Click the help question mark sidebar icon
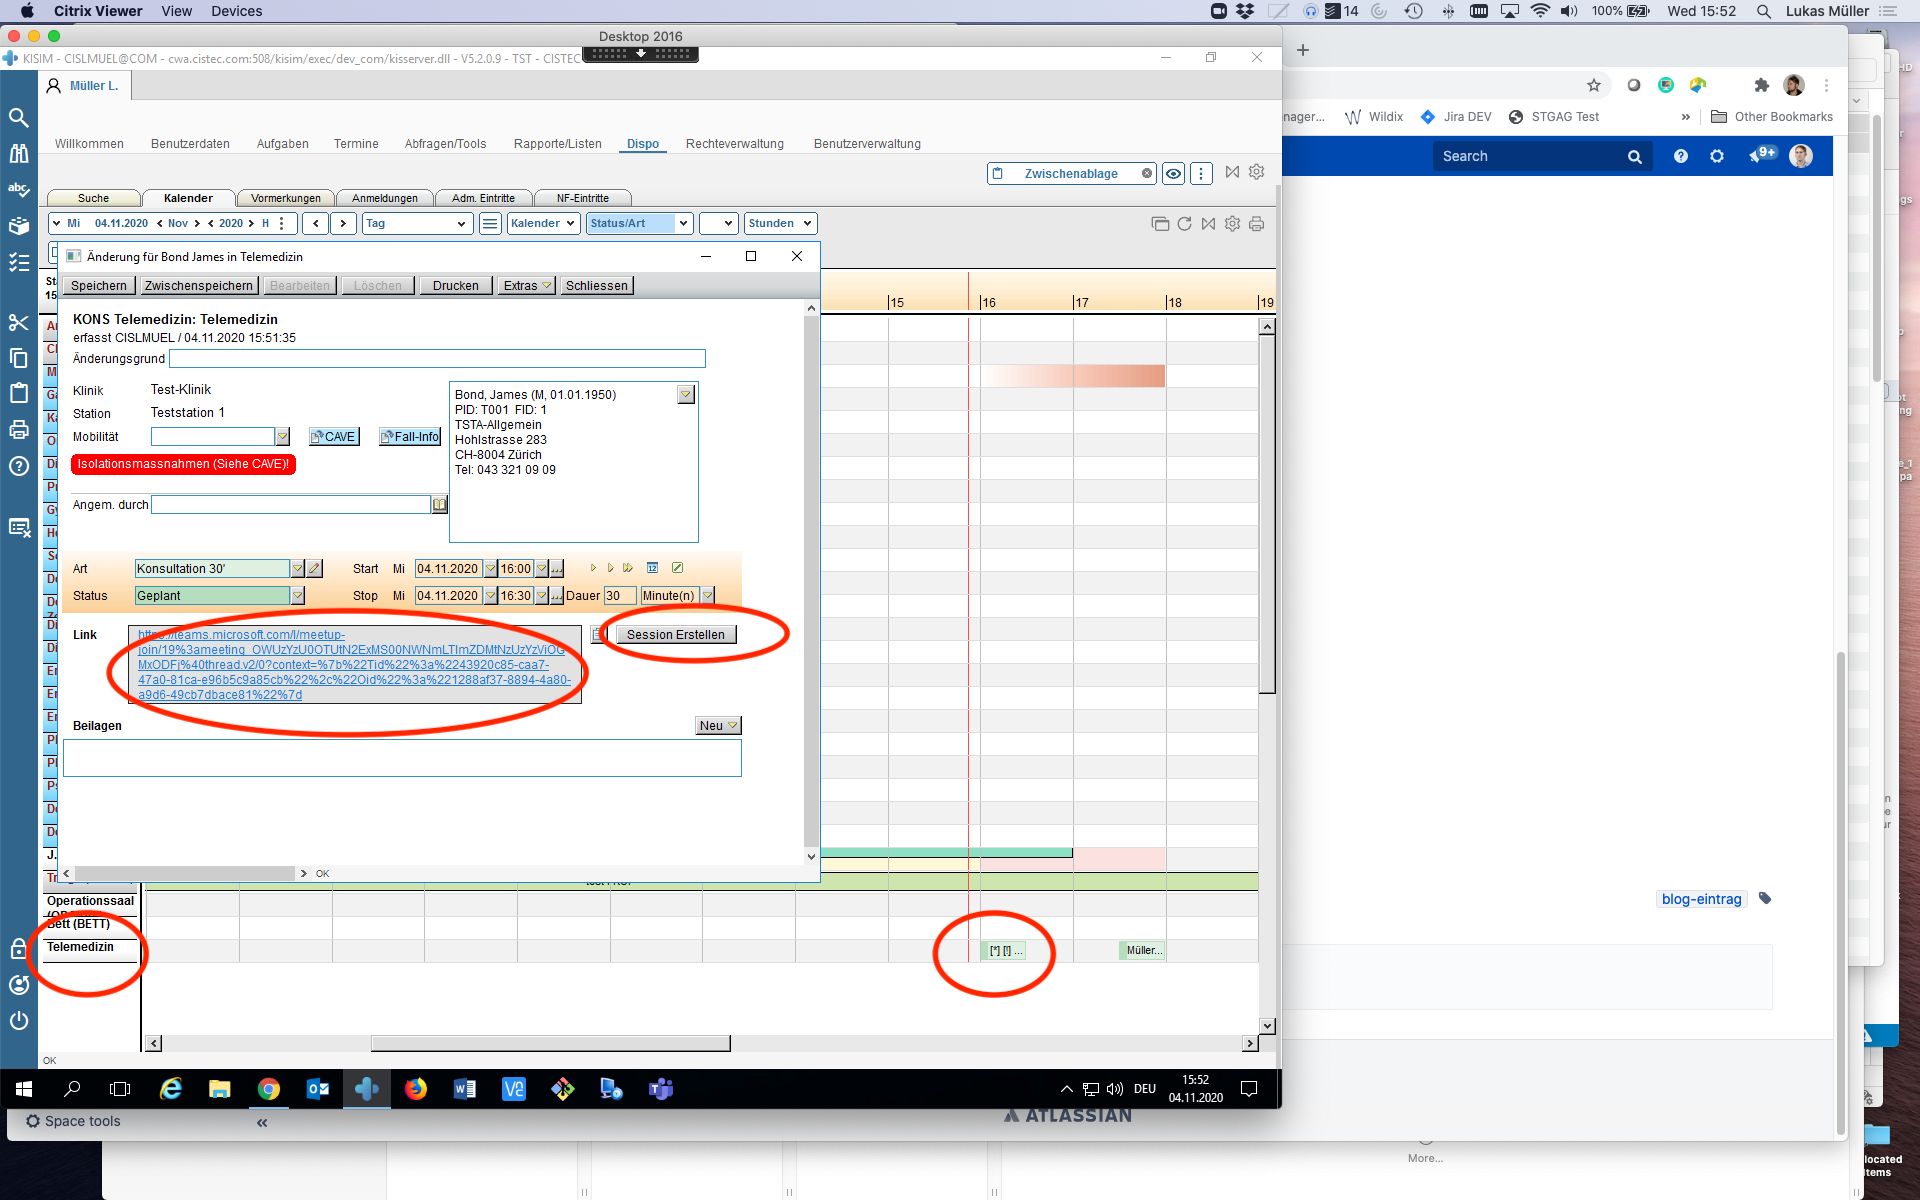1920x1200 pixels. tap(19, 466)
